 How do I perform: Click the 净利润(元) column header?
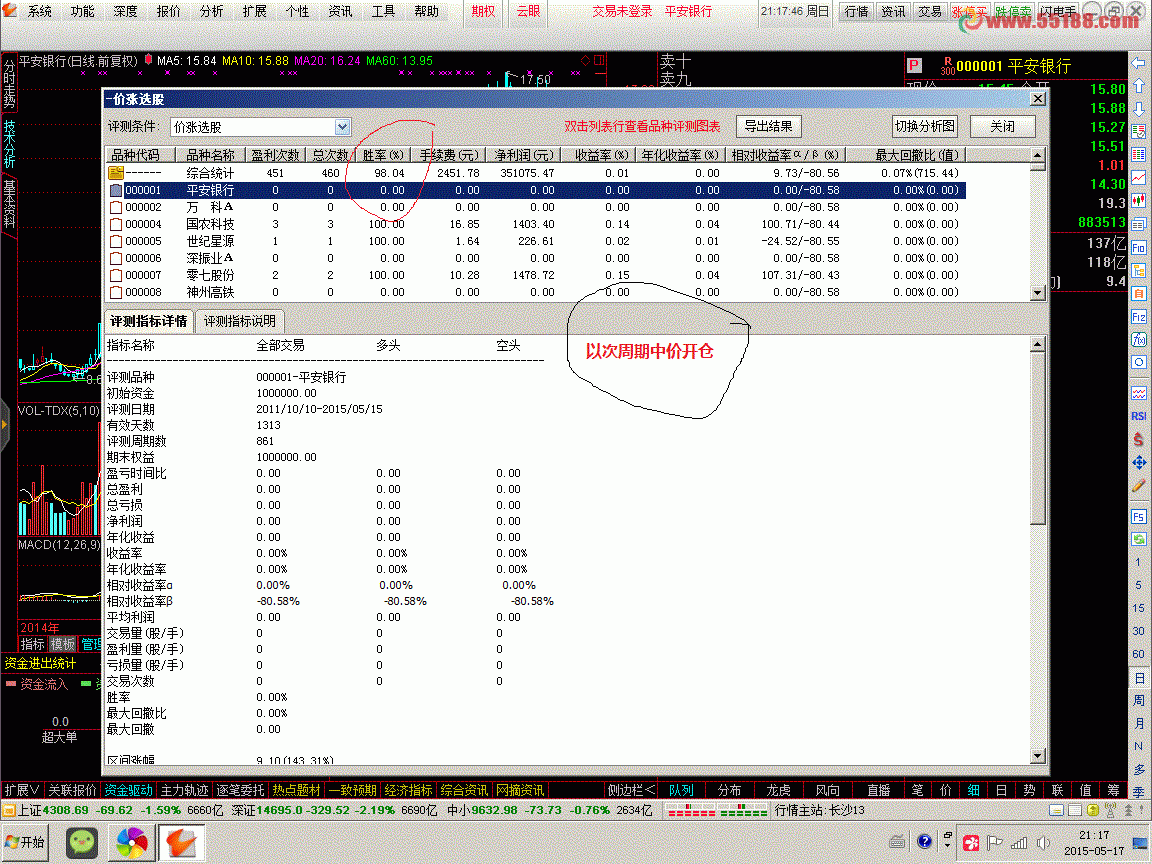point(524,155)
